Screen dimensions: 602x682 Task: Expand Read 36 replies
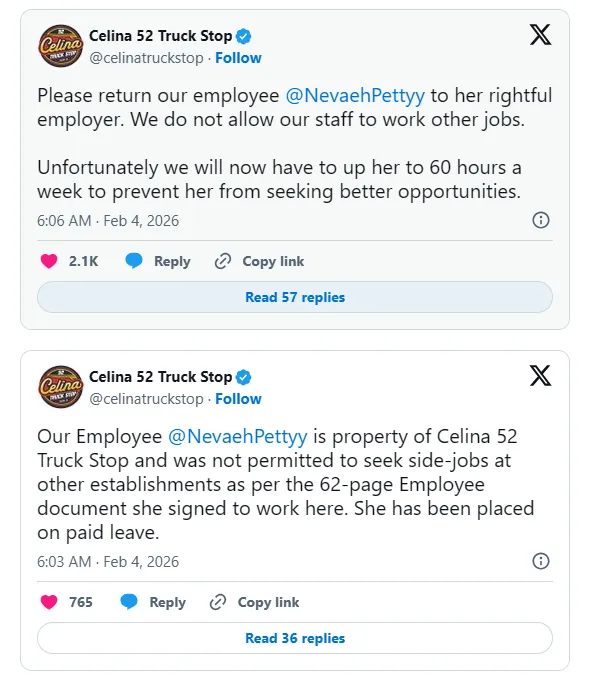click(295, 638)
